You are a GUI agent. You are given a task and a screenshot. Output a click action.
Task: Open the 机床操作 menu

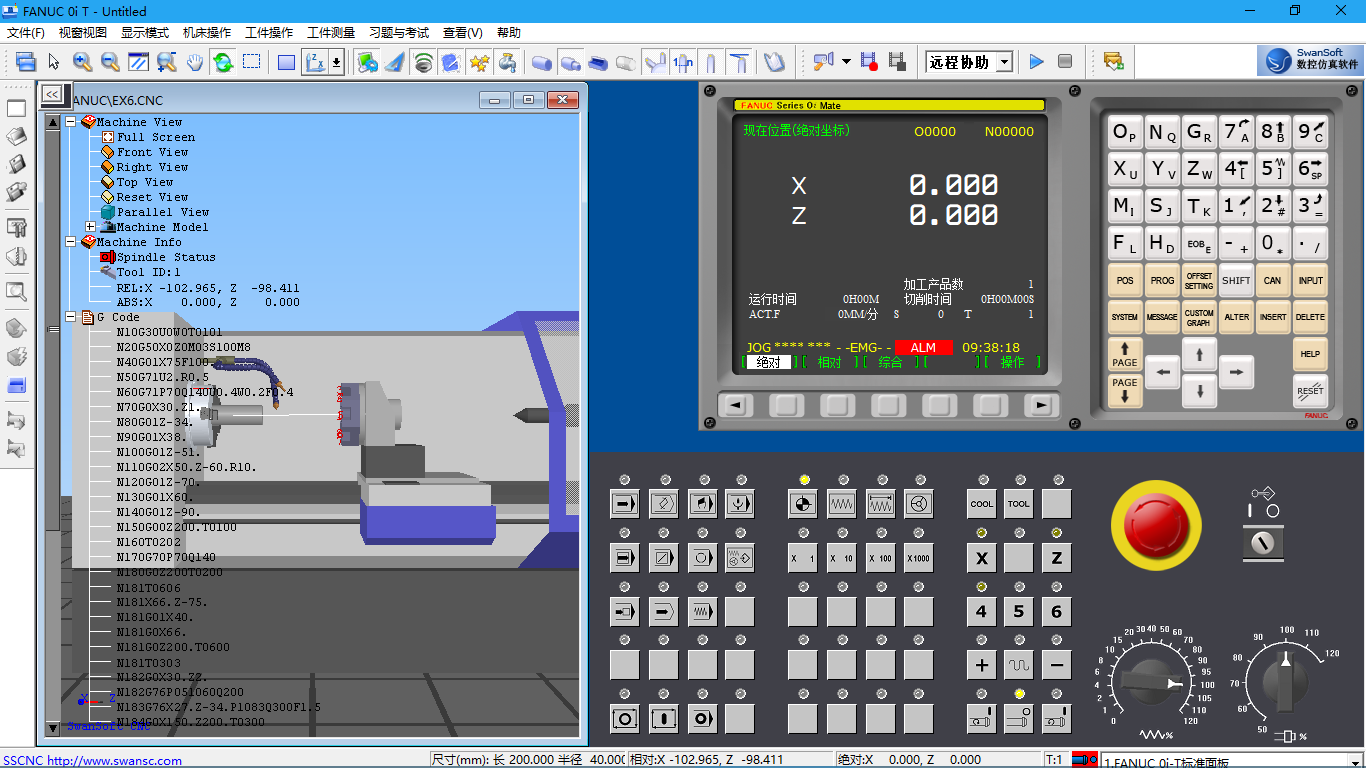click(207, 33)
